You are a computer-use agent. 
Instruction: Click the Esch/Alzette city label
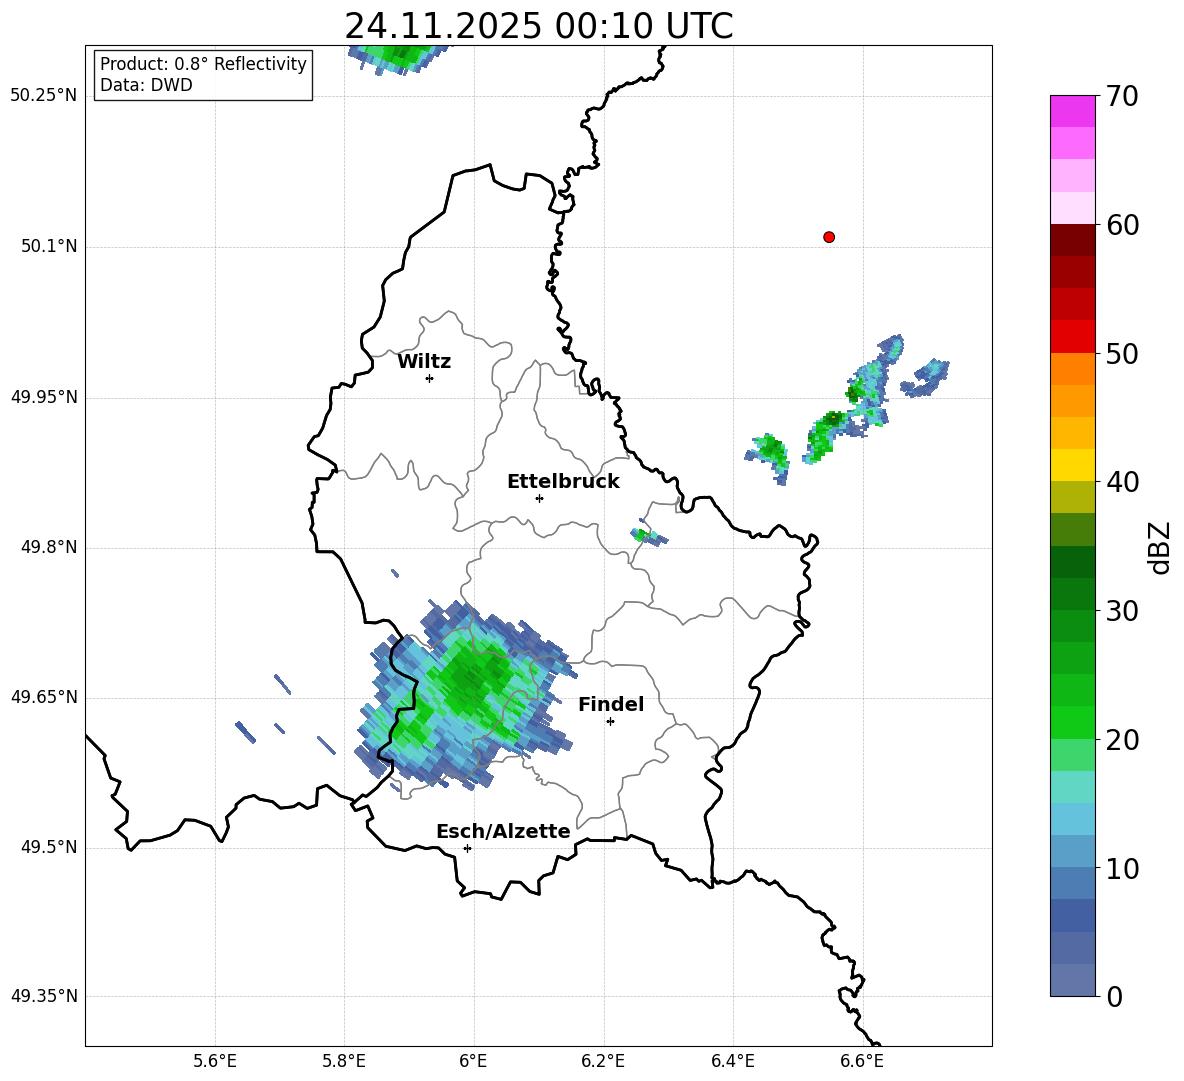[x=503, y=831]
